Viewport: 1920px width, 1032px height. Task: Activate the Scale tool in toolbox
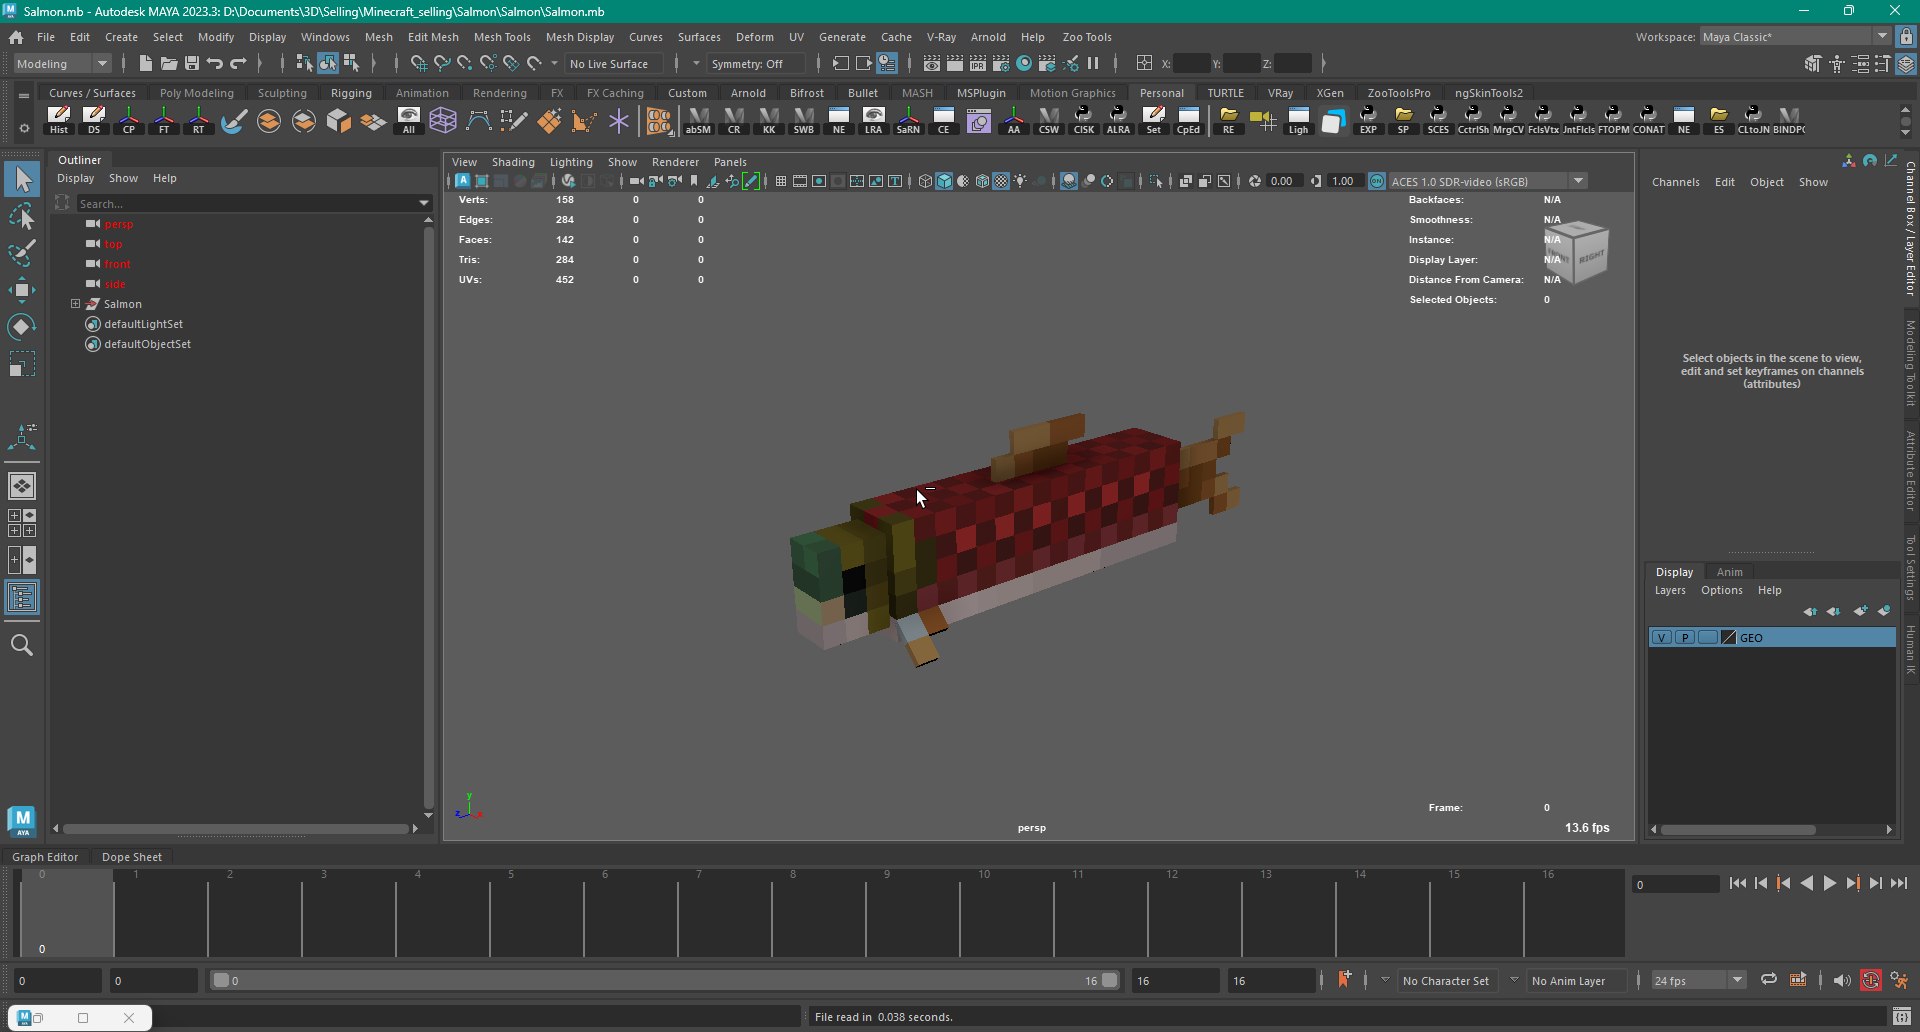22,363
